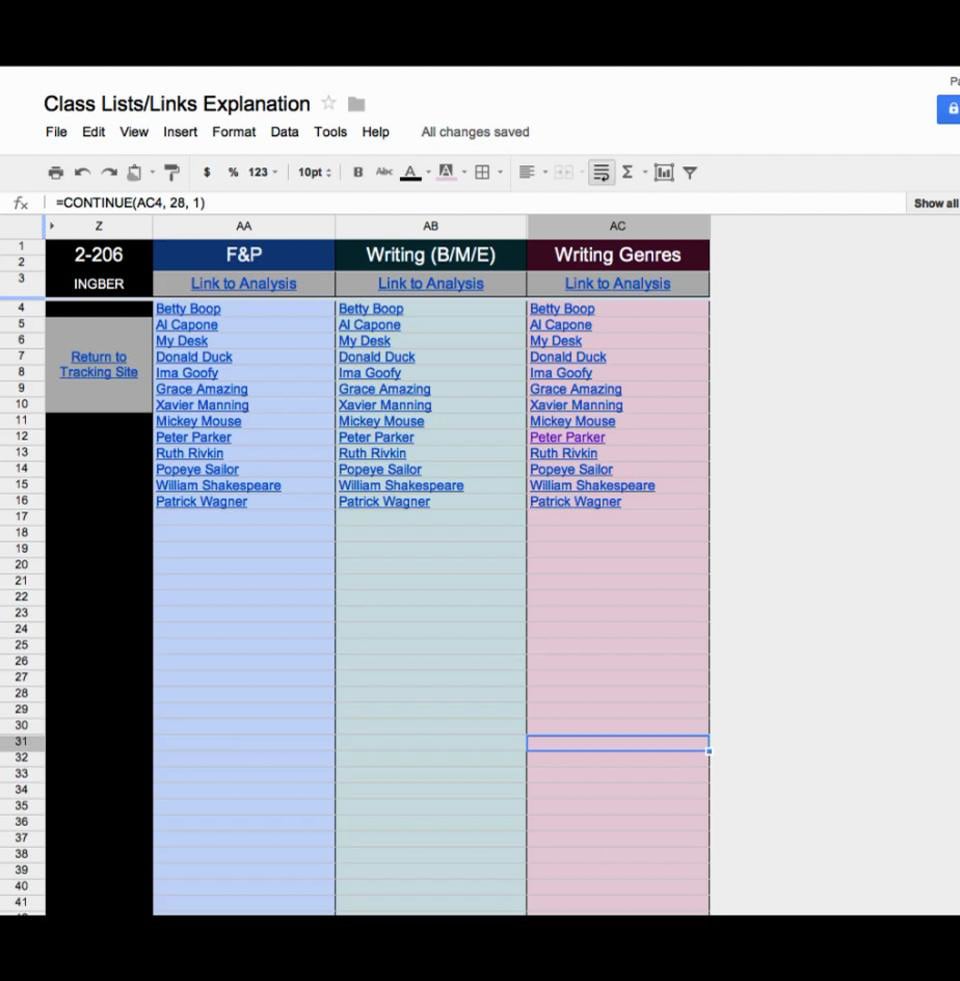960x981 pixels.
Task: Open the Format menu
Action: pyautogui.click(x=234, y=132)
